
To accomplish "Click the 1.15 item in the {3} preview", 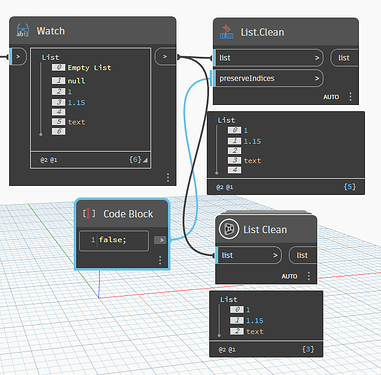I will click(255, 321).
